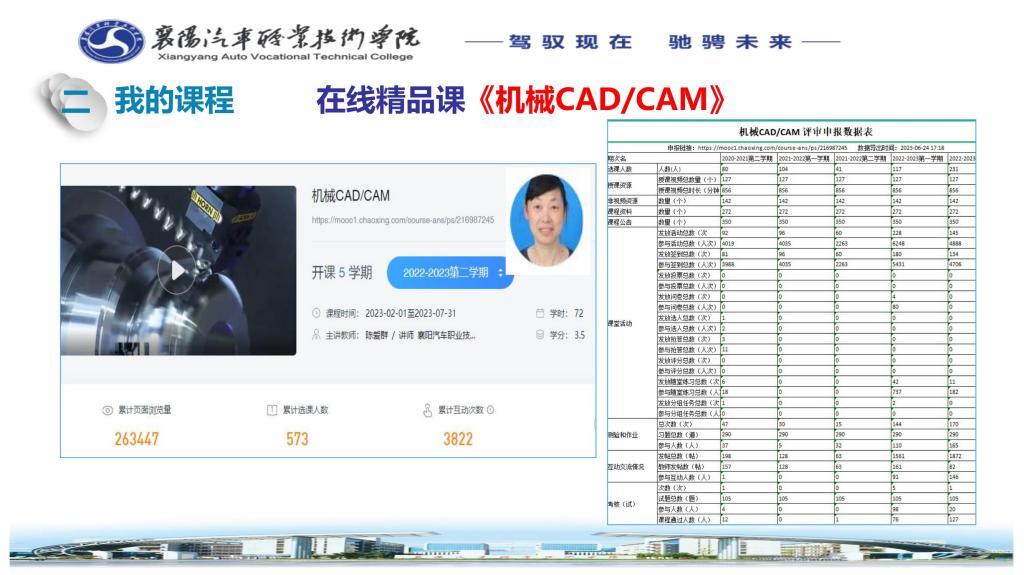Click the person icon next to 主讲教师
1024x575 pixels.
(317, 335)
